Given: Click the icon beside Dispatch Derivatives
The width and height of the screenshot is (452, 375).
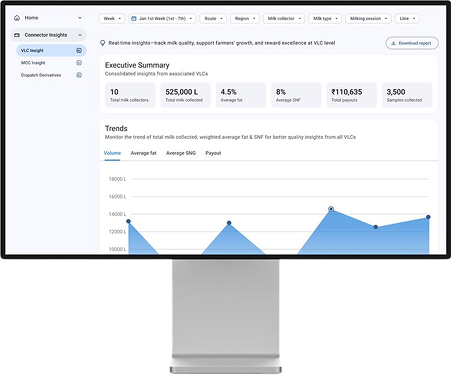Looking at the screenshot, I should pyautogui.click(x=79, y=75).
